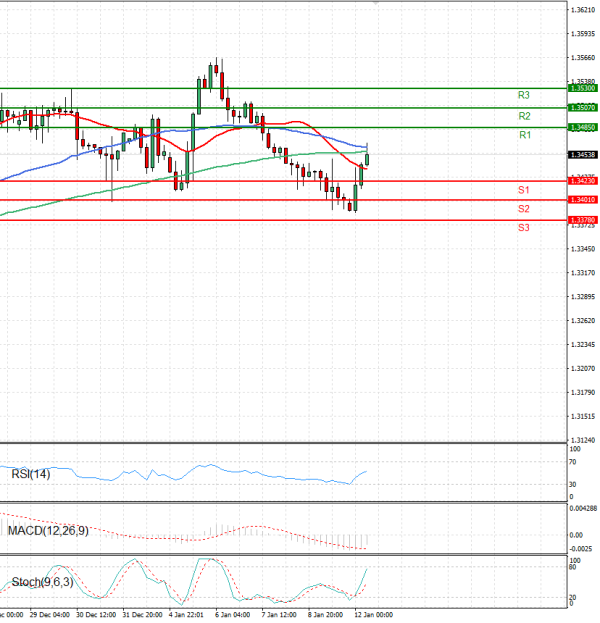The width and height of the screenshot is (600, 623).
Task: Click the 1.33780 red price tag
Action: 582,219
